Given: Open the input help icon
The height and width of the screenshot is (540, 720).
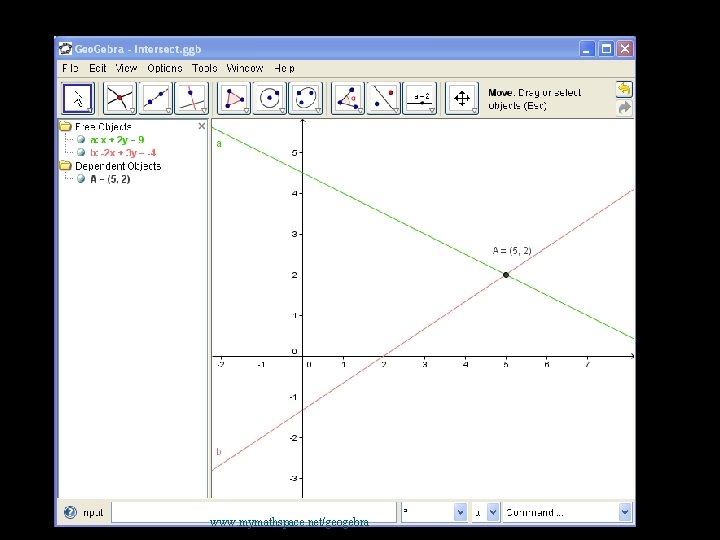Looking at the screenshot, I should click(x=70, y=512).
